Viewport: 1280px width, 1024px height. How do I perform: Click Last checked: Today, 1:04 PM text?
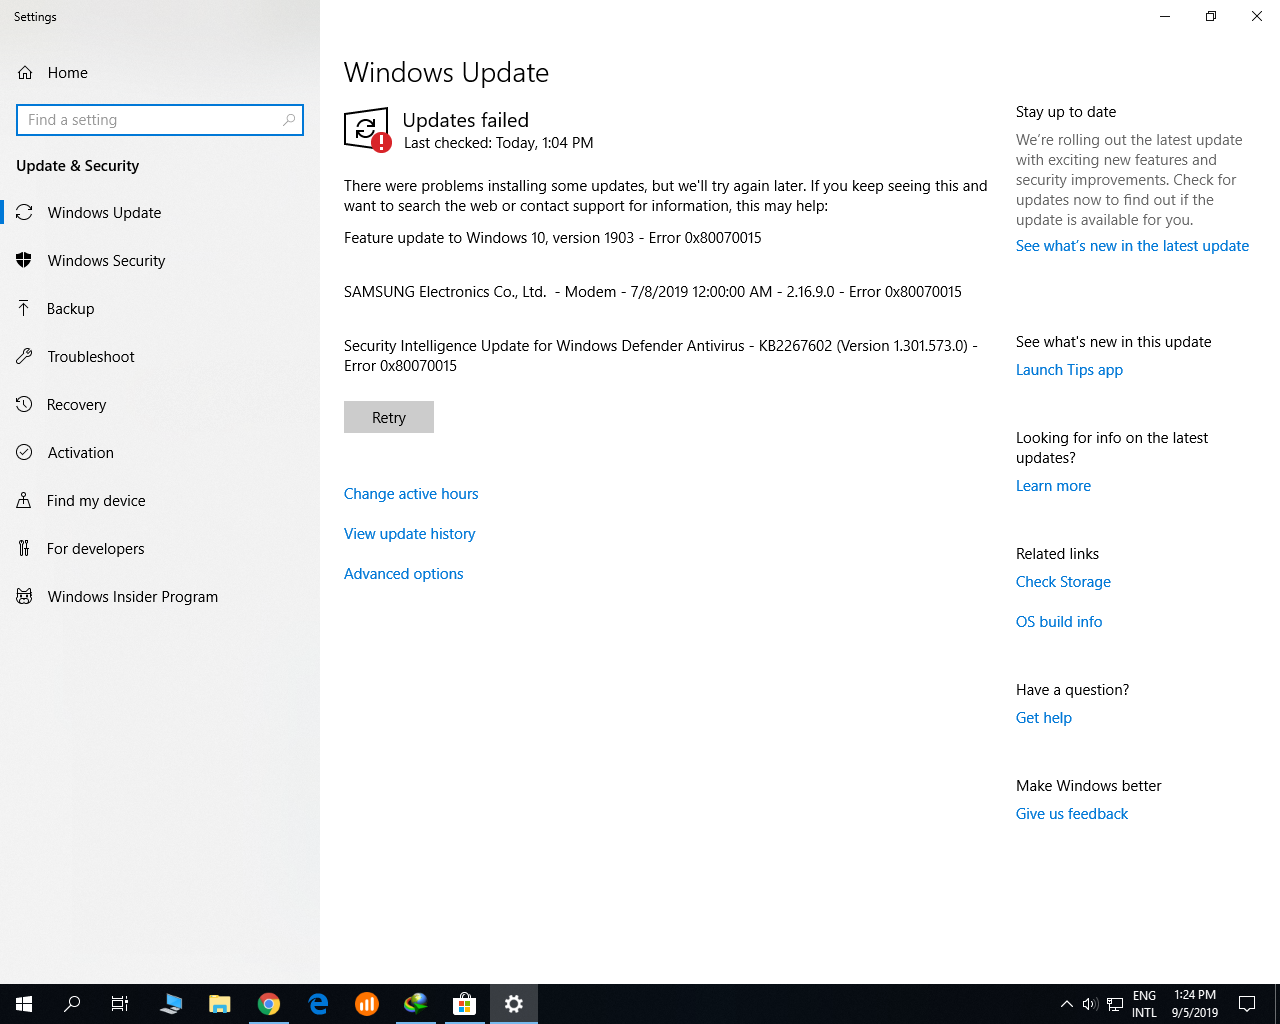[x=499, y=143]
